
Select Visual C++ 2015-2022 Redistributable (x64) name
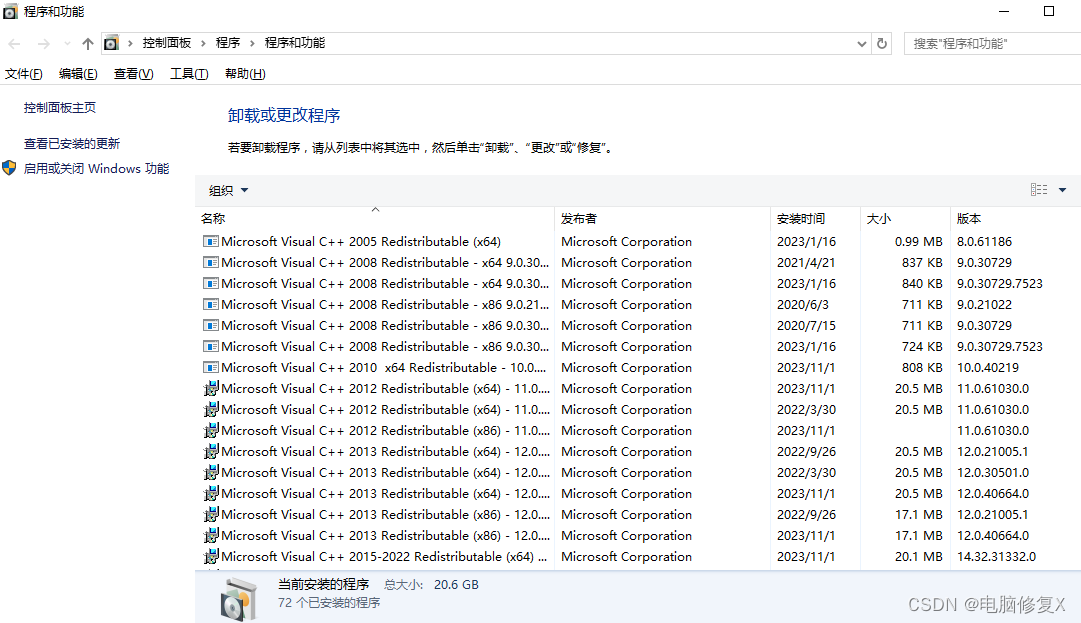pyautogui.click(x=384, y=557)
